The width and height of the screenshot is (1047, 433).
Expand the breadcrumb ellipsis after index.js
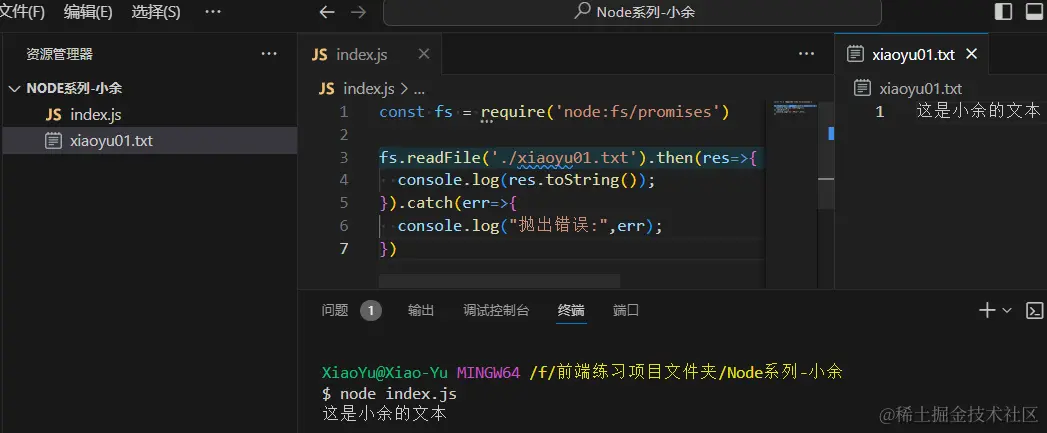(x=419, y=90)
